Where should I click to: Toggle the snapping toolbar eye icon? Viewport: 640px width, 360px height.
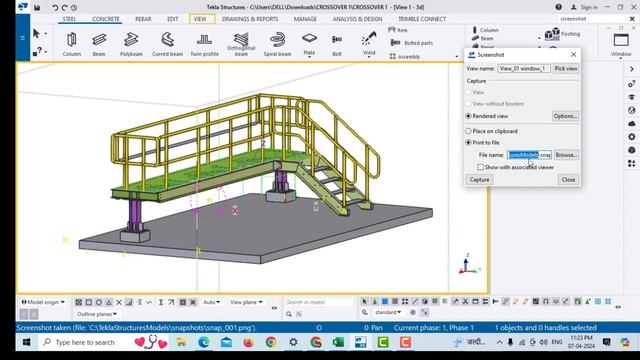click(274, 308)
